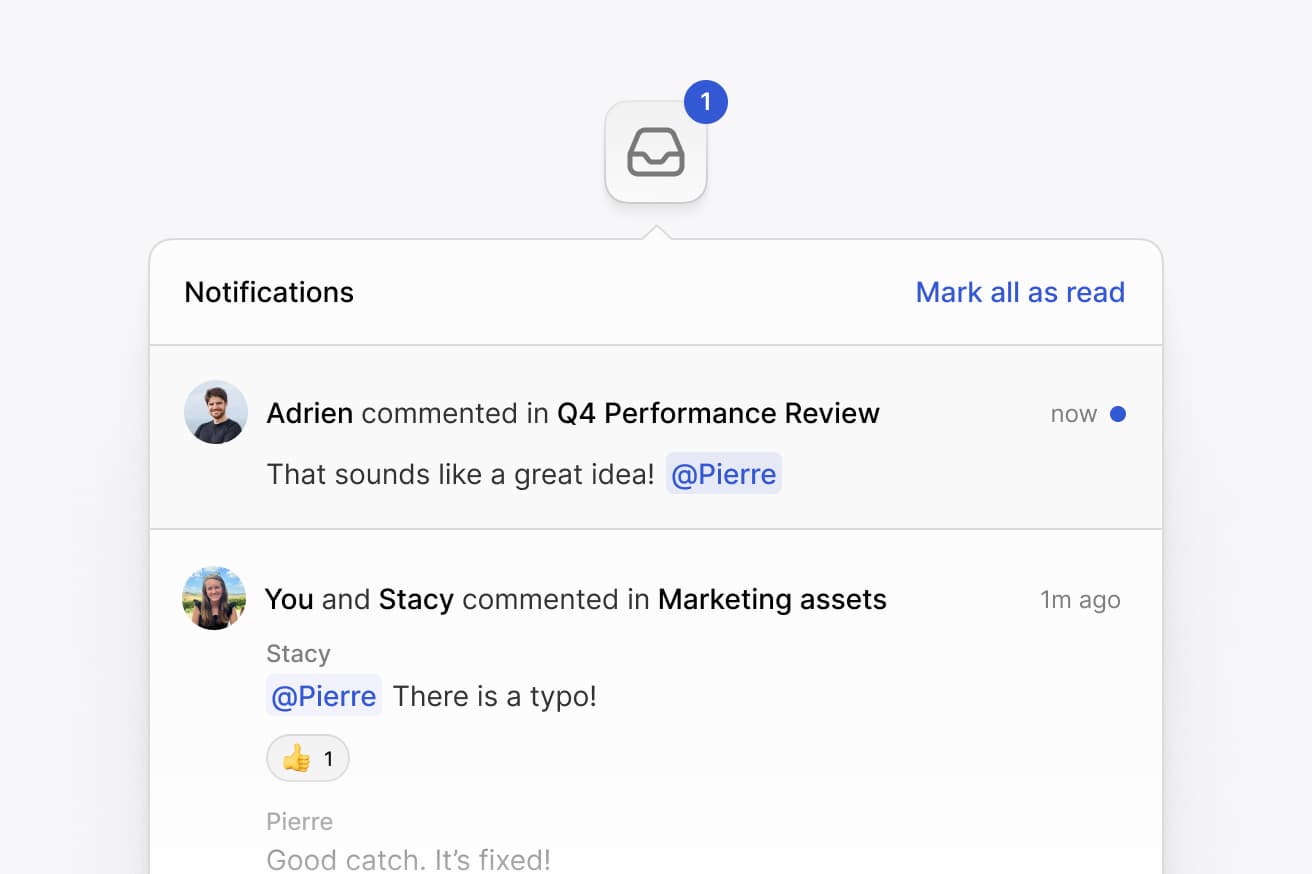Click Mark all as read
This screenshot has height=874, width=1312.
coord(1020,292)
